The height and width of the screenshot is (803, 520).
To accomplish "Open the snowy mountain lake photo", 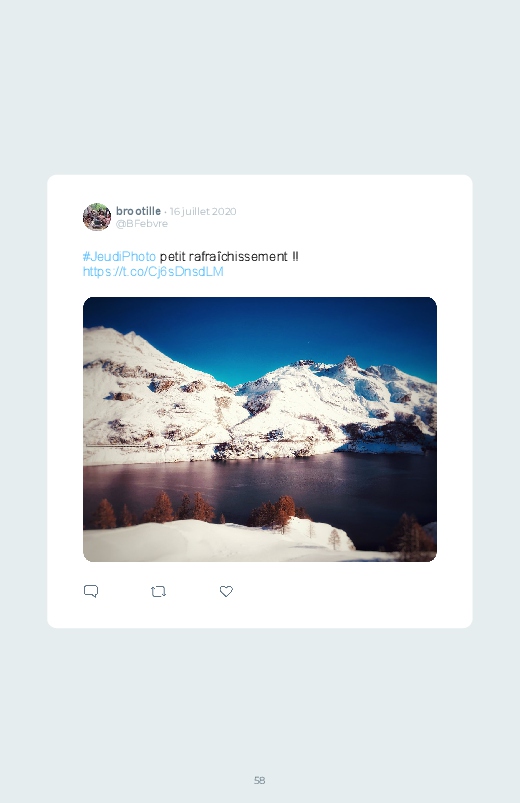I will tap(260, 429).
